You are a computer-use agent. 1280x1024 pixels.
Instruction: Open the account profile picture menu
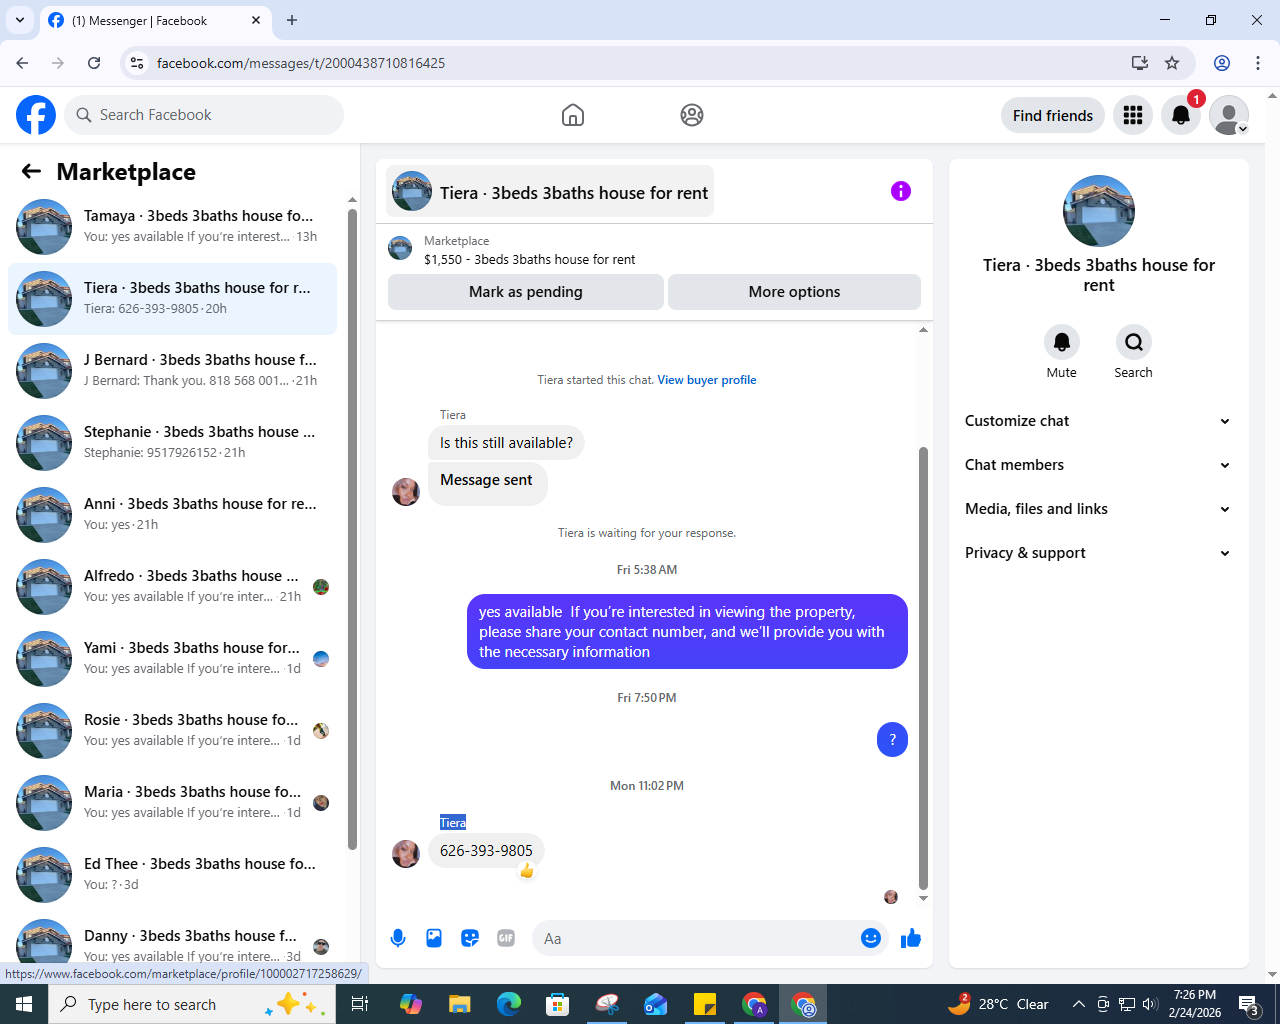(1229, 115)
